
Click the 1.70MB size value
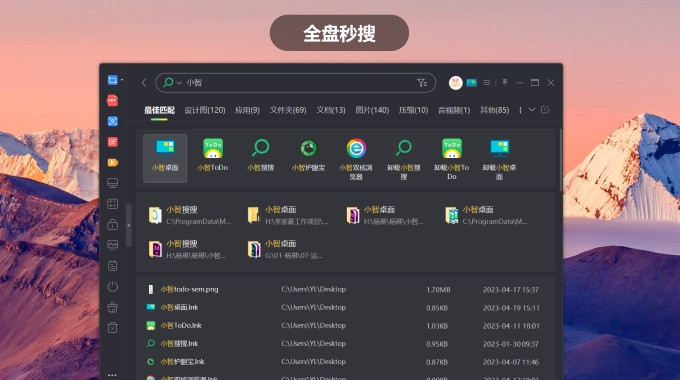pyautogui.click(x=438, y=290)
